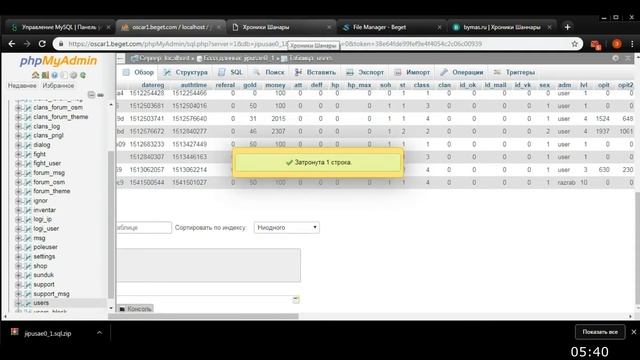This screenshot has height=360, width=640.
Task: Click the horizontal scrollbar at page bottom
Action: point(203,316)
